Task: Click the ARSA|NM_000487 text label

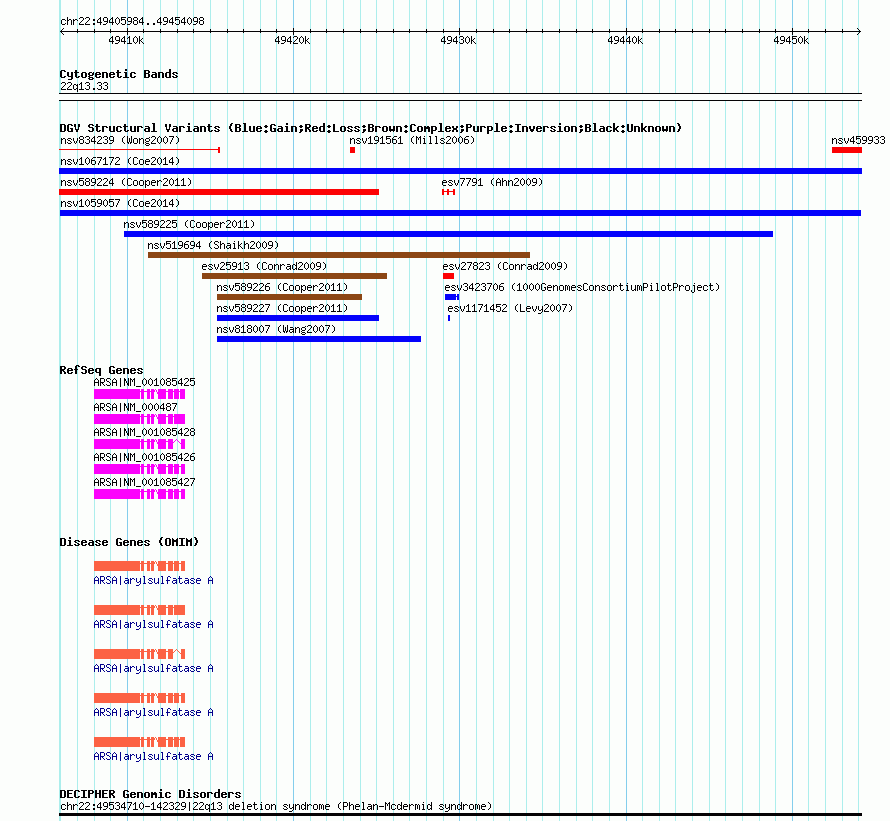Action: (135, 407)
